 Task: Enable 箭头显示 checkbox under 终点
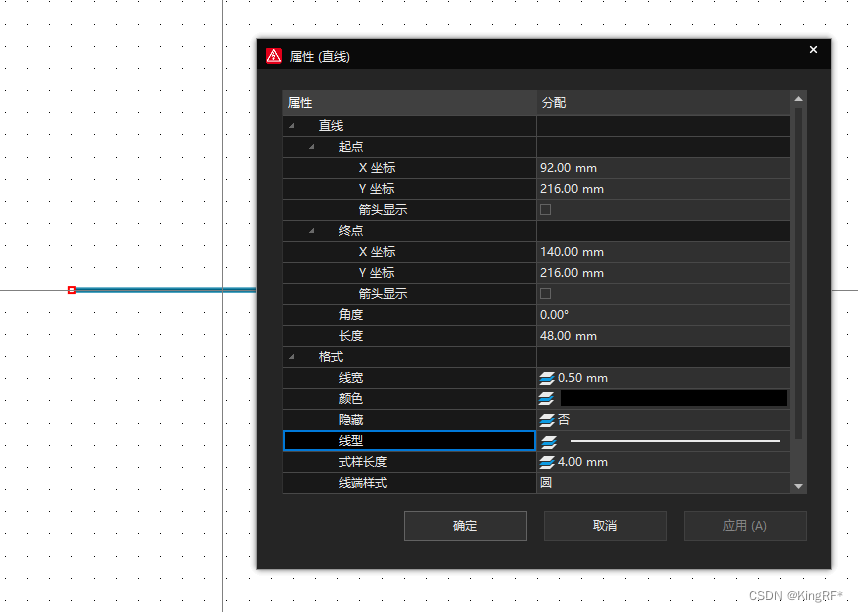coord(546,294)
